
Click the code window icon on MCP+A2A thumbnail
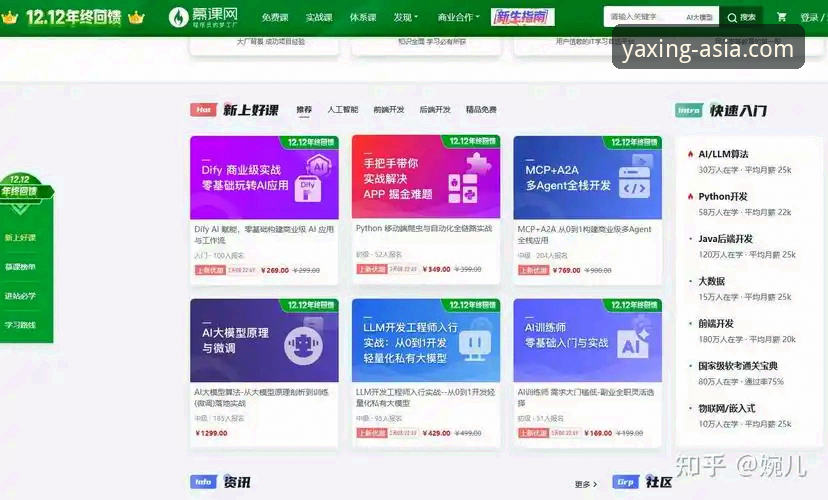coord(634,182)
